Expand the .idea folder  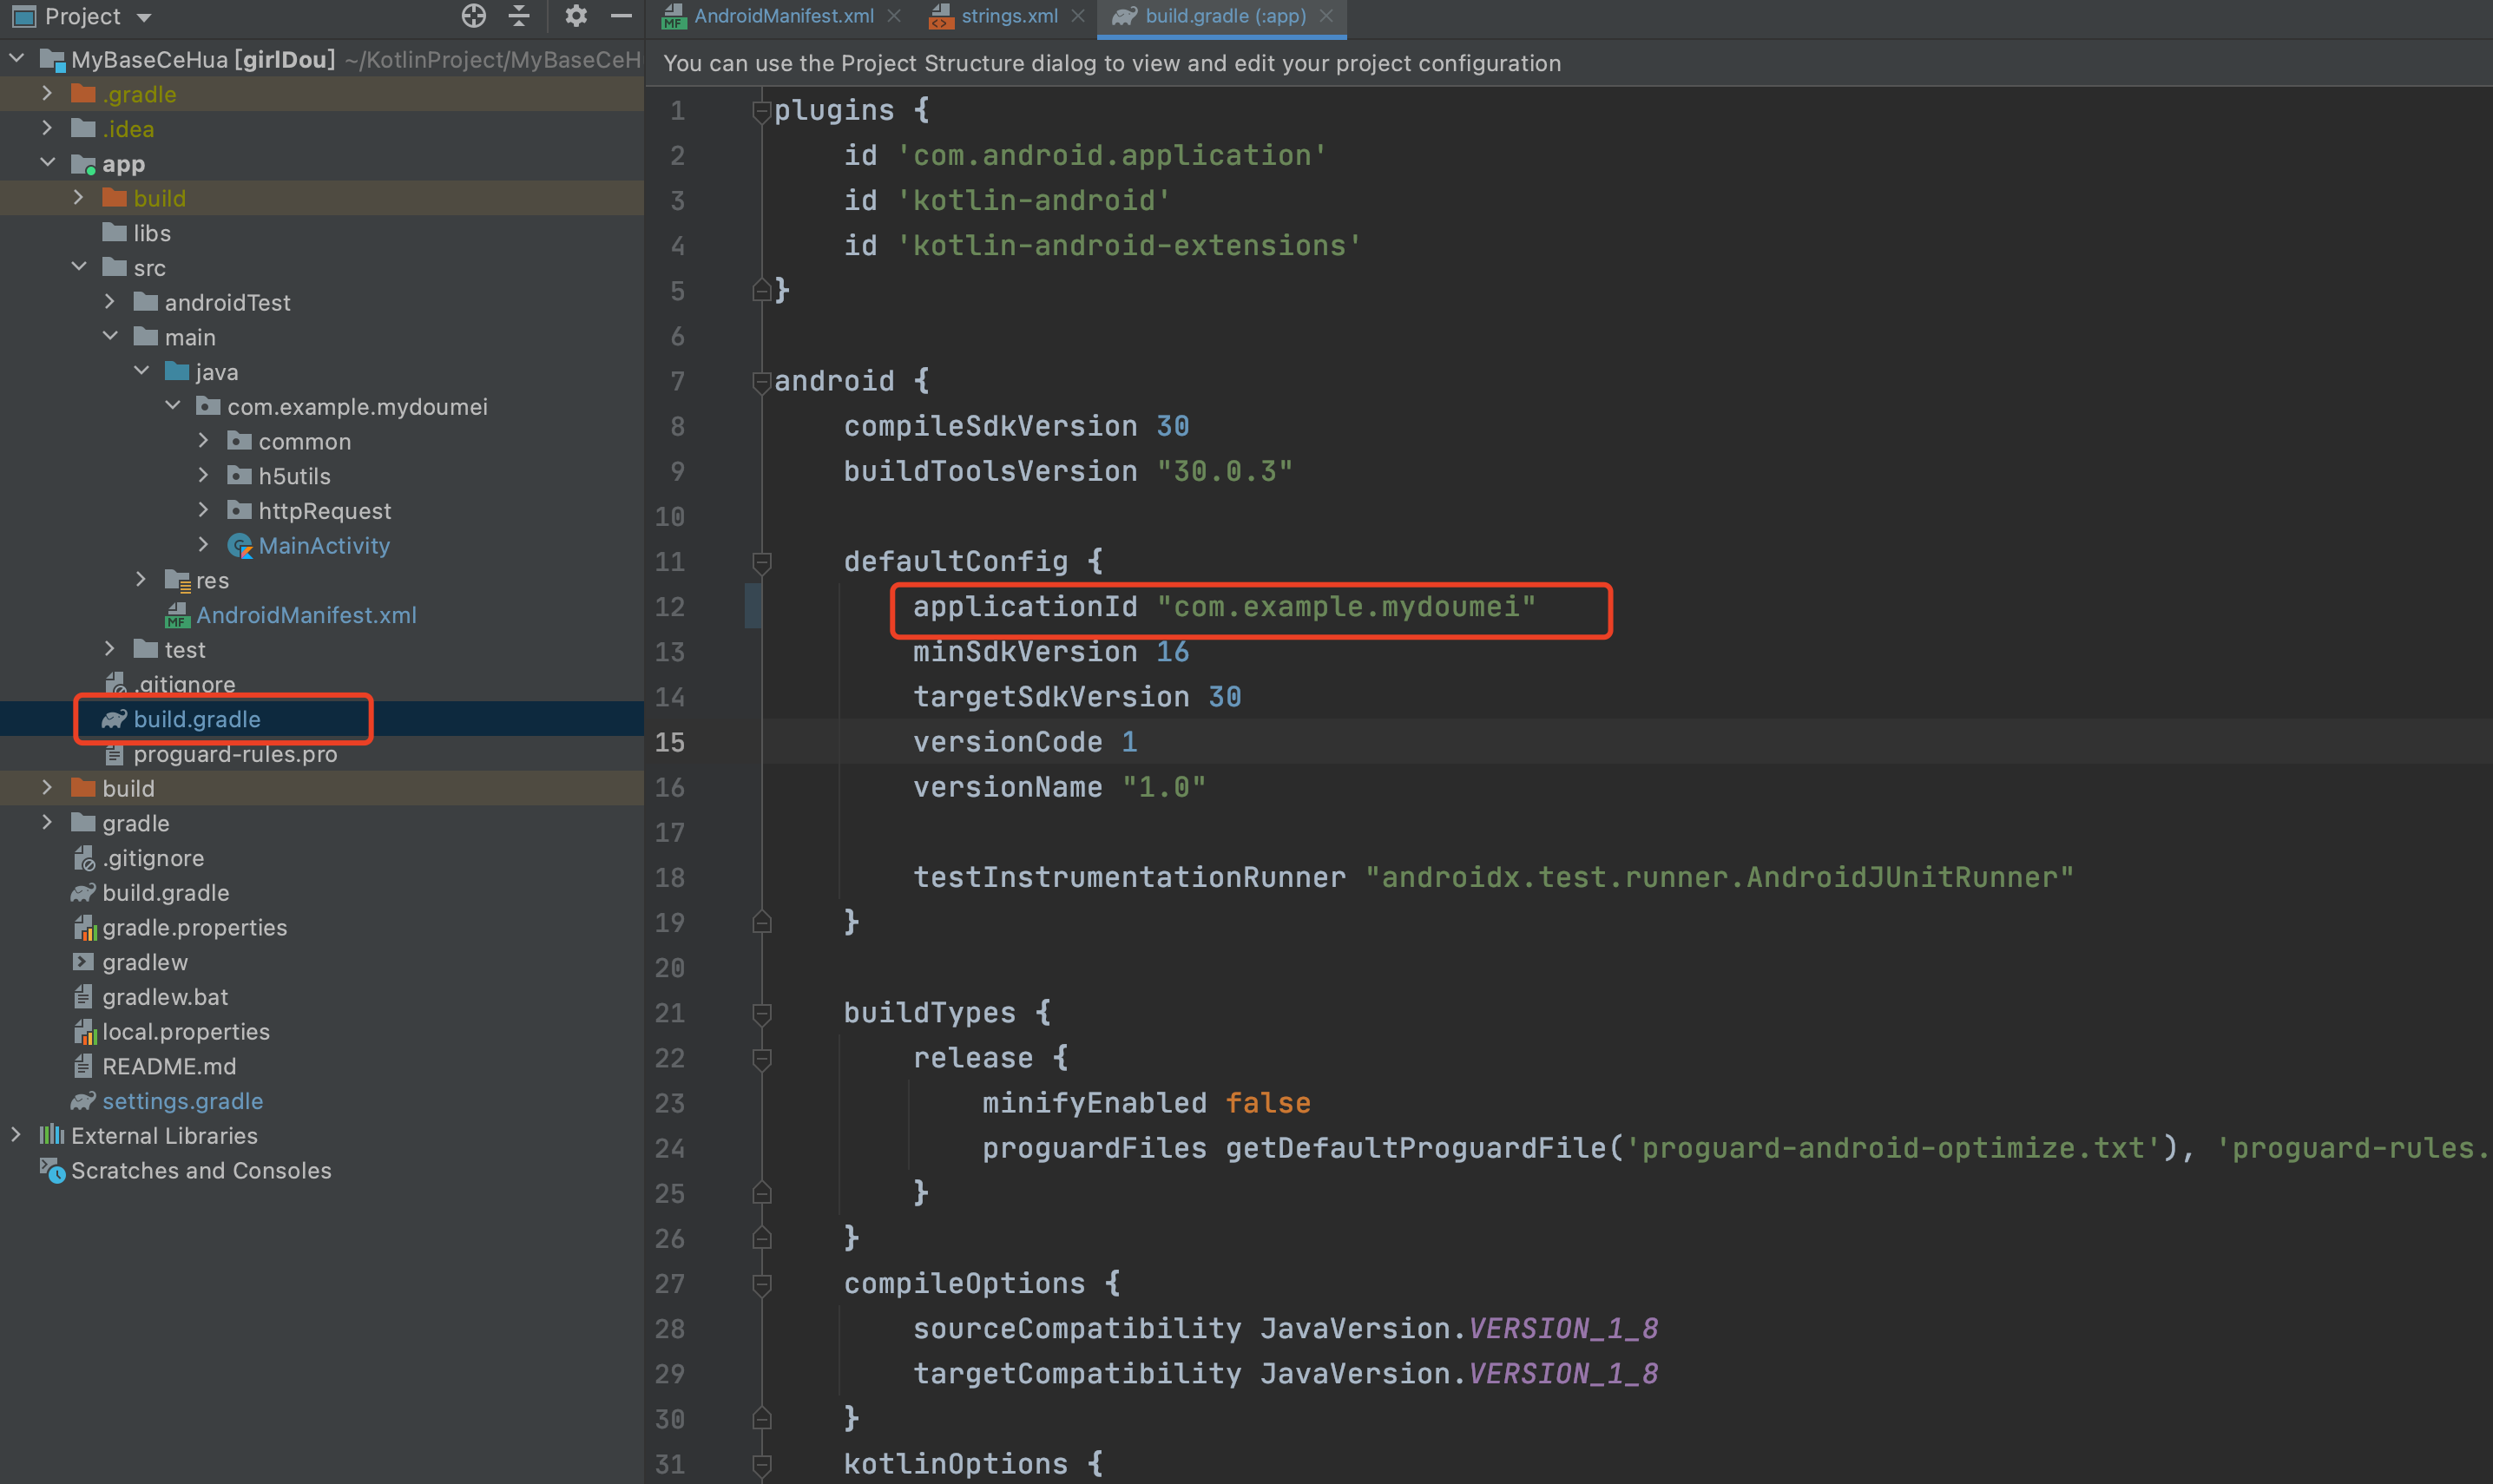tap(47, 128)
